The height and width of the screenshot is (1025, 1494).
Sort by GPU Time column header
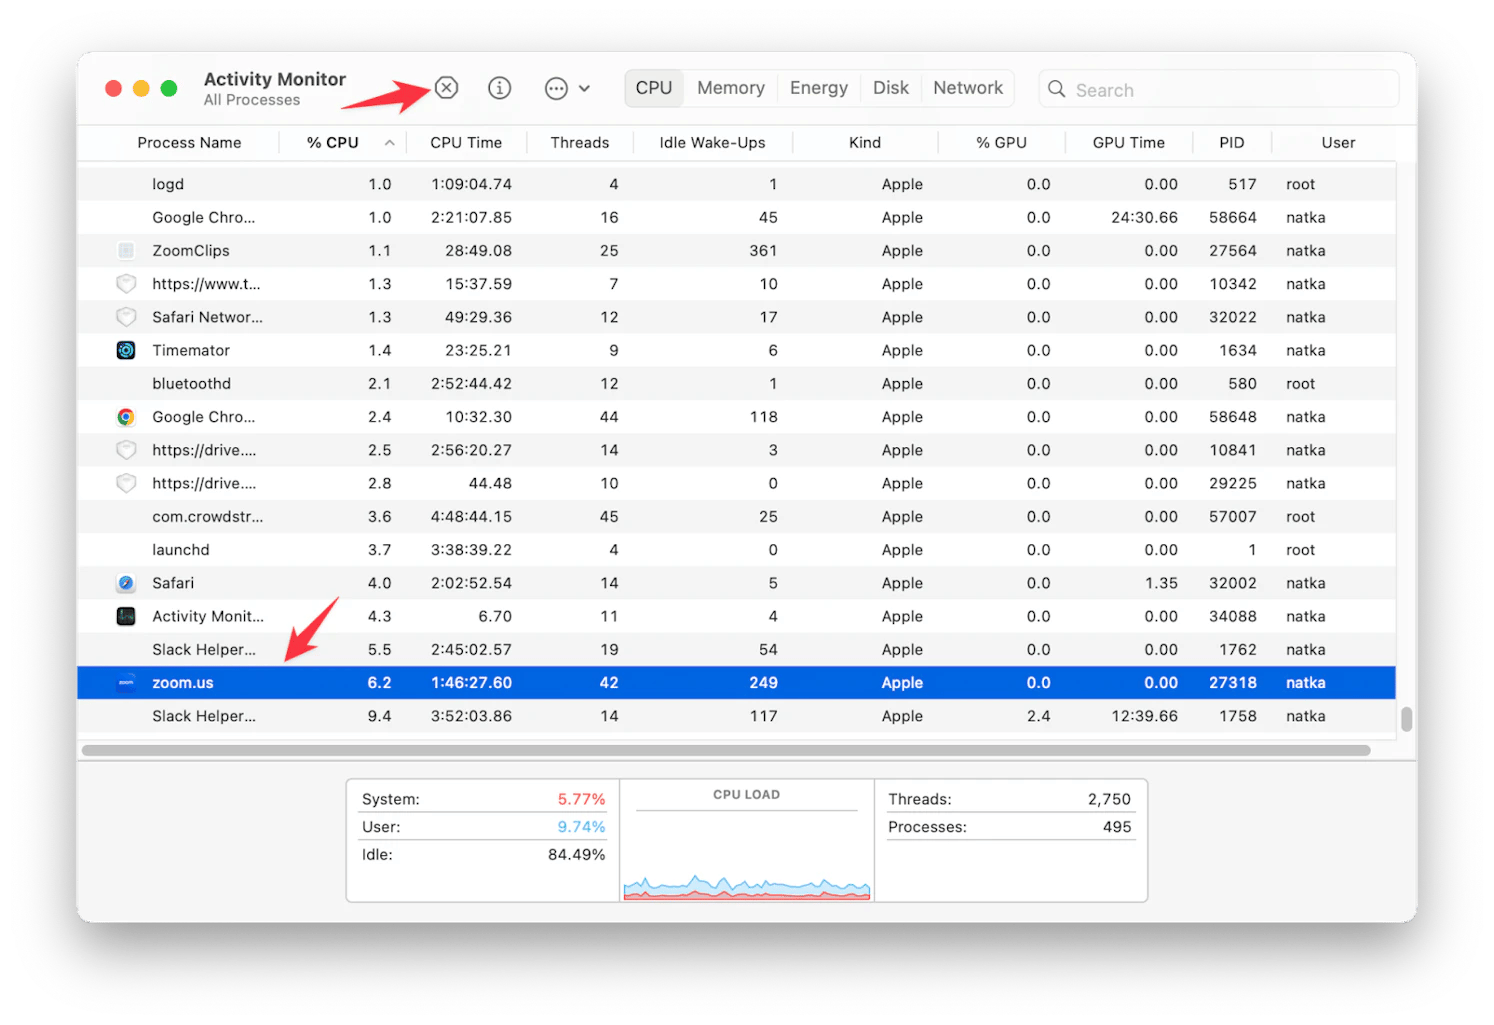1129,143
